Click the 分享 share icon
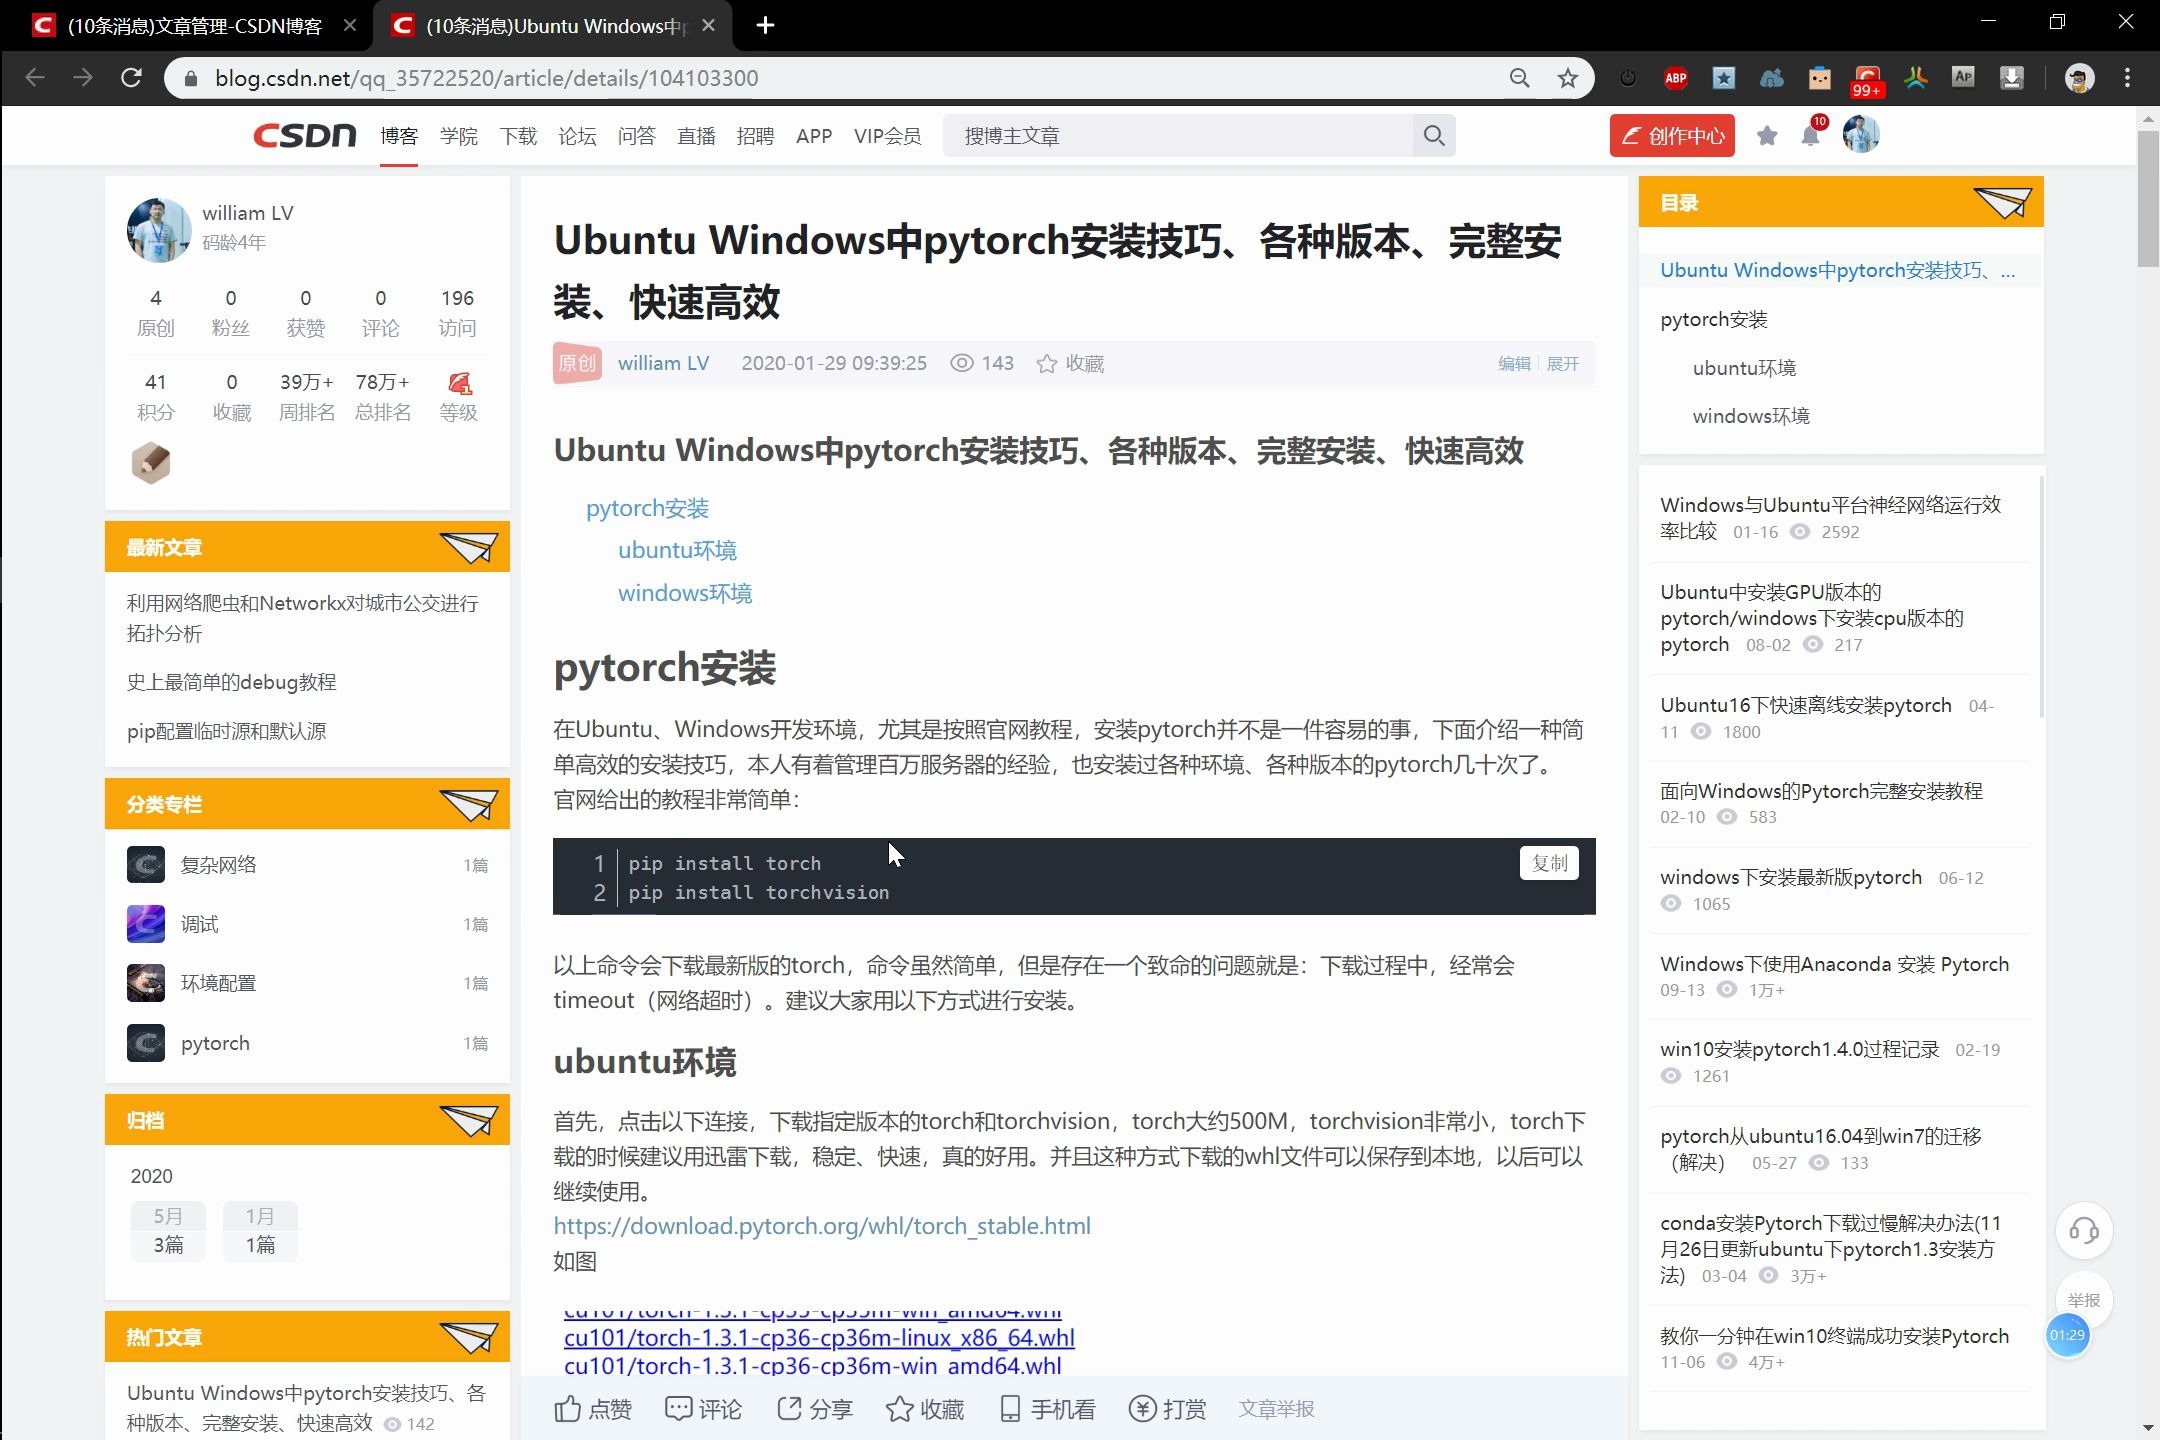 tap(789, 1409)
